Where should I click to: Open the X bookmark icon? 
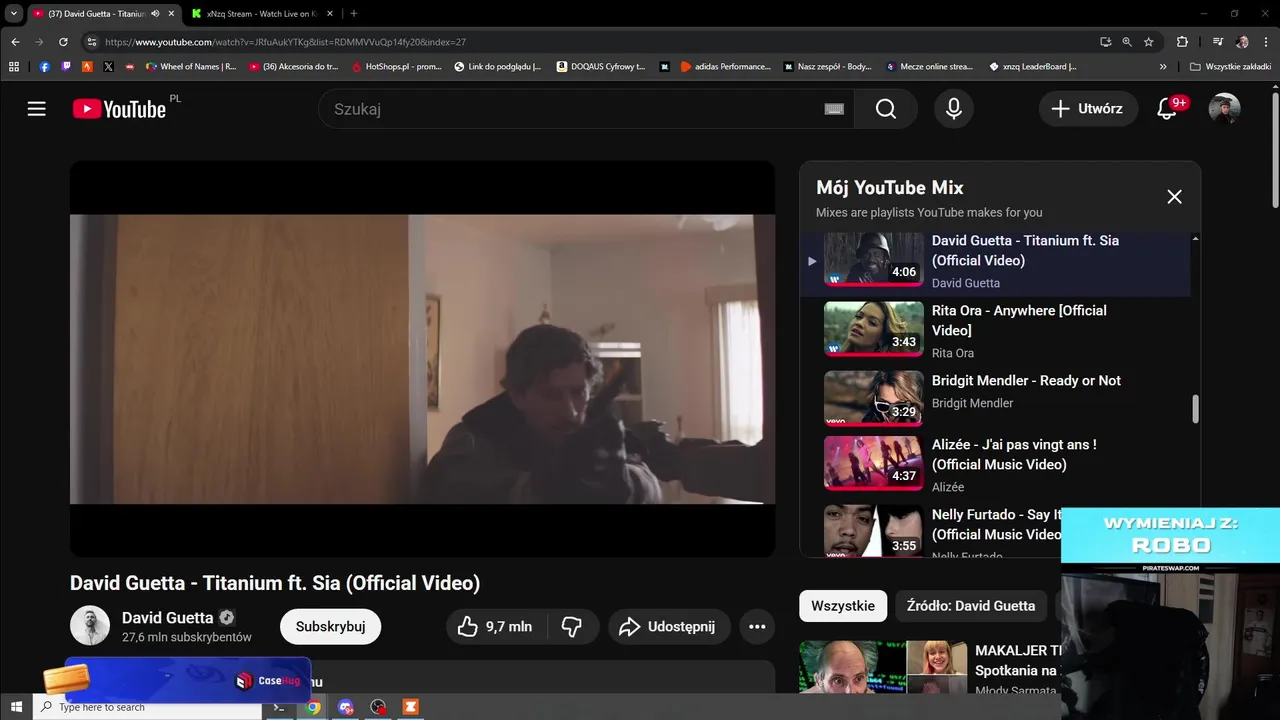[109, 67]
